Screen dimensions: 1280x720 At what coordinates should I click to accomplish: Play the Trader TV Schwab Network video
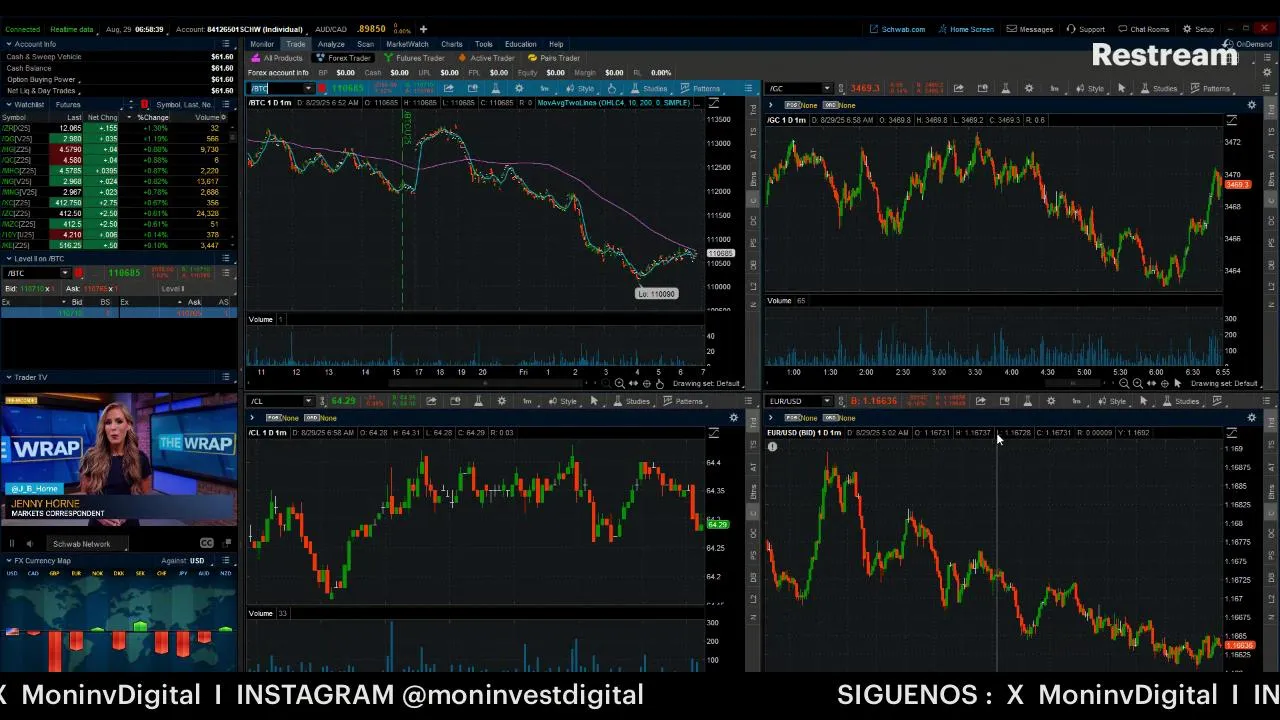pyautogui.click(x=12, y=544)
